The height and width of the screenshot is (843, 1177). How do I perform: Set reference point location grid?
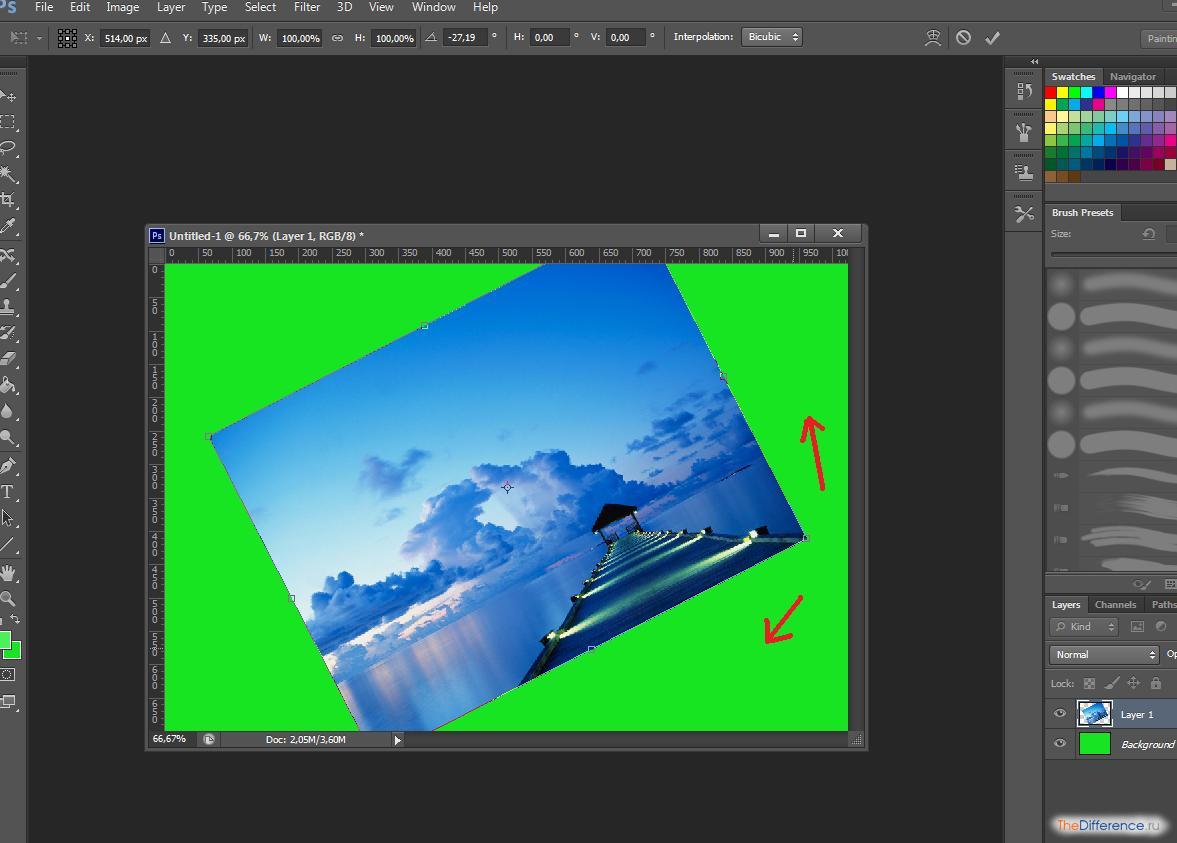click(67, 38)
